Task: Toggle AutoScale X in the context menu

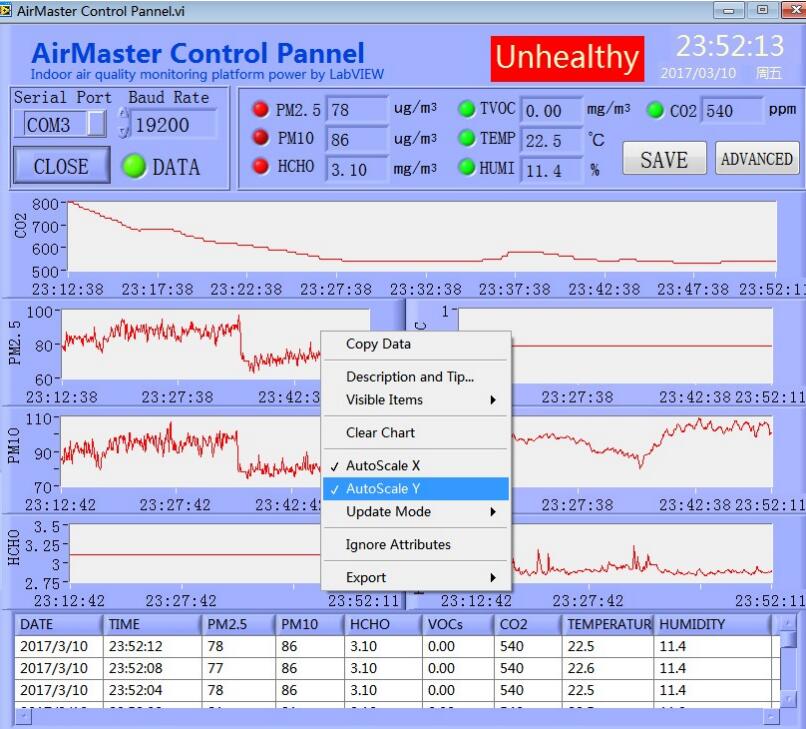Action: [x=416, y=466]
